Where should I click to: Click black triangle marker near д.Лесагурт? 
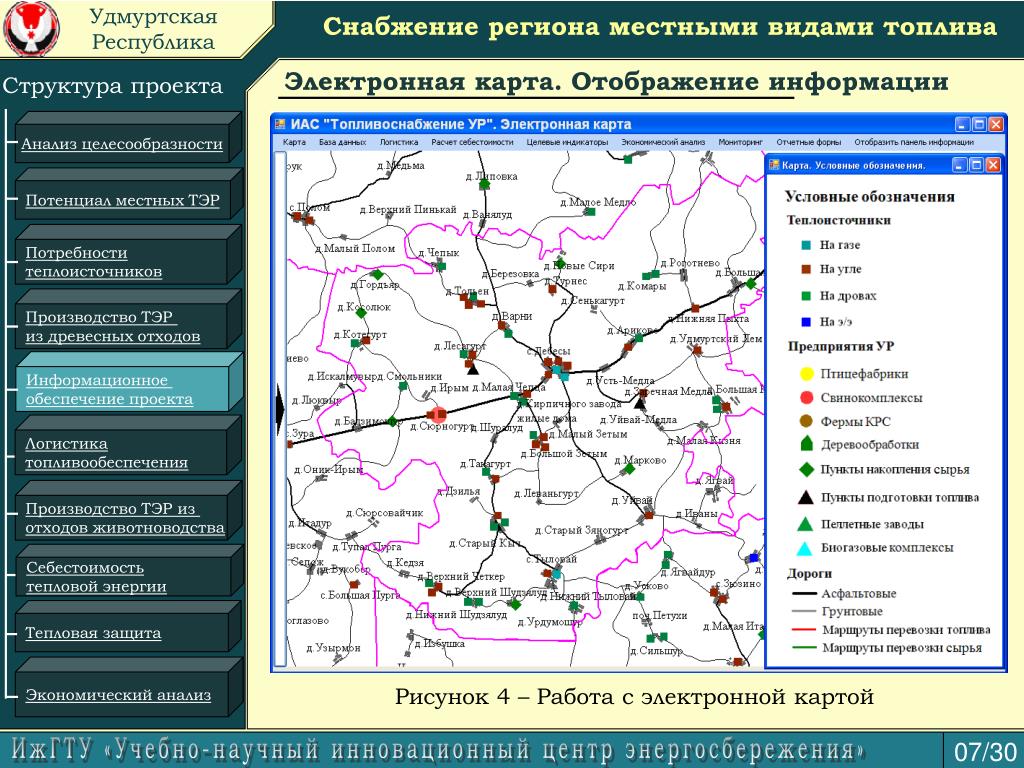tap(473, 369)
